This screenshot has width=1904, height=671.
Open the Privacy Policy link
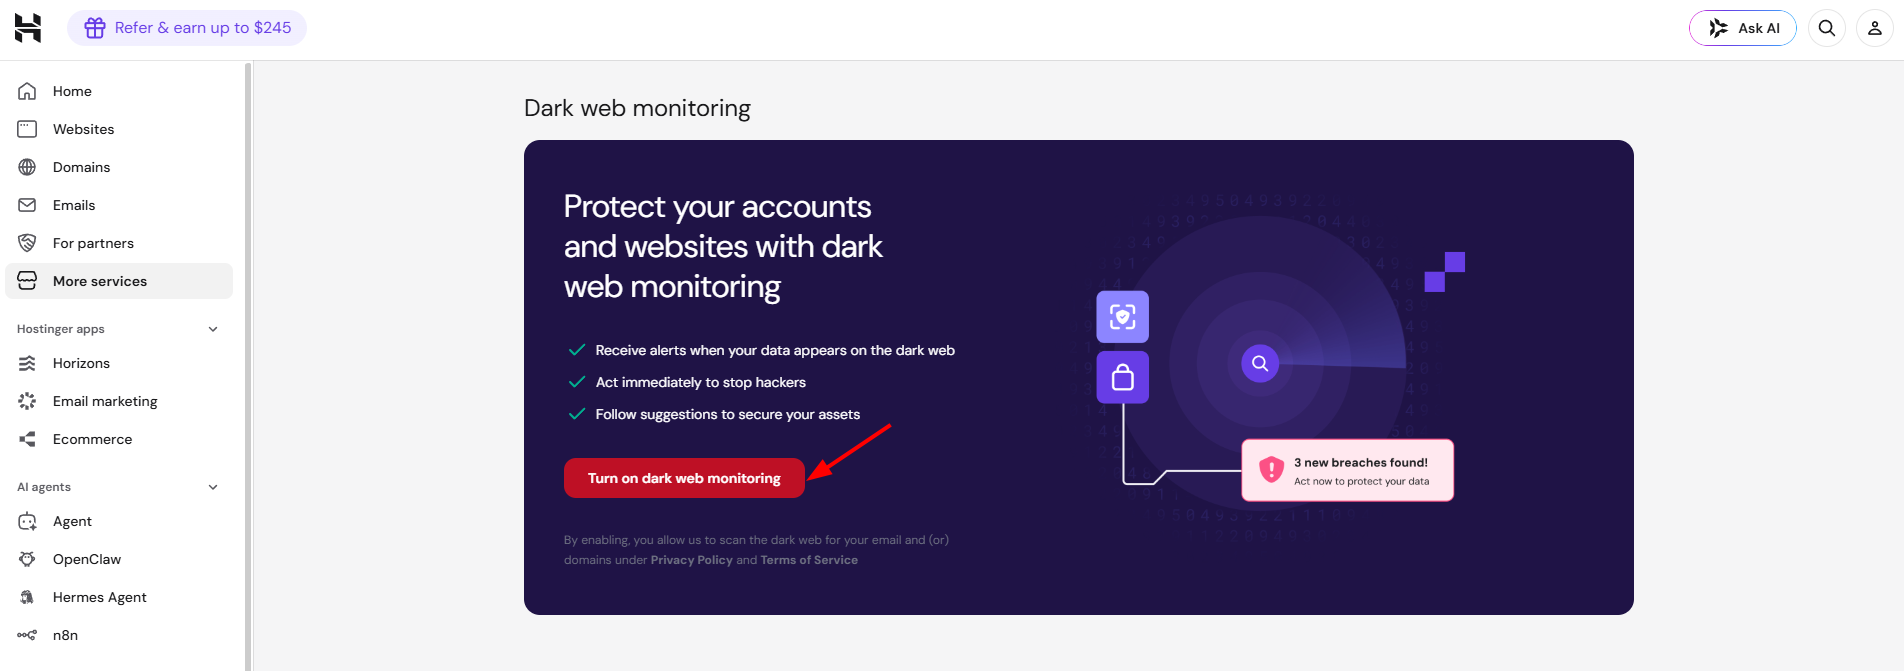[x=691, y=560]
